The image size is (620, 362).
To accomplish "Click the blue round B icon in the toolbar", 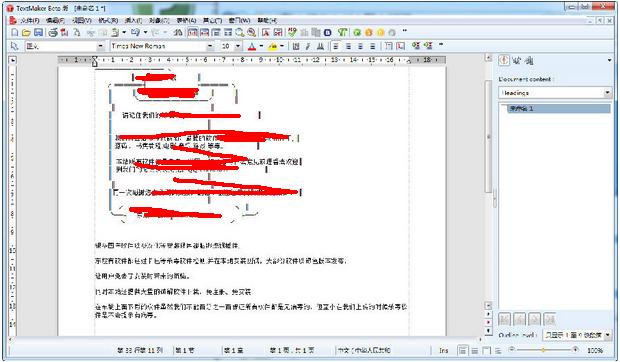I will (x=327, y=32).
